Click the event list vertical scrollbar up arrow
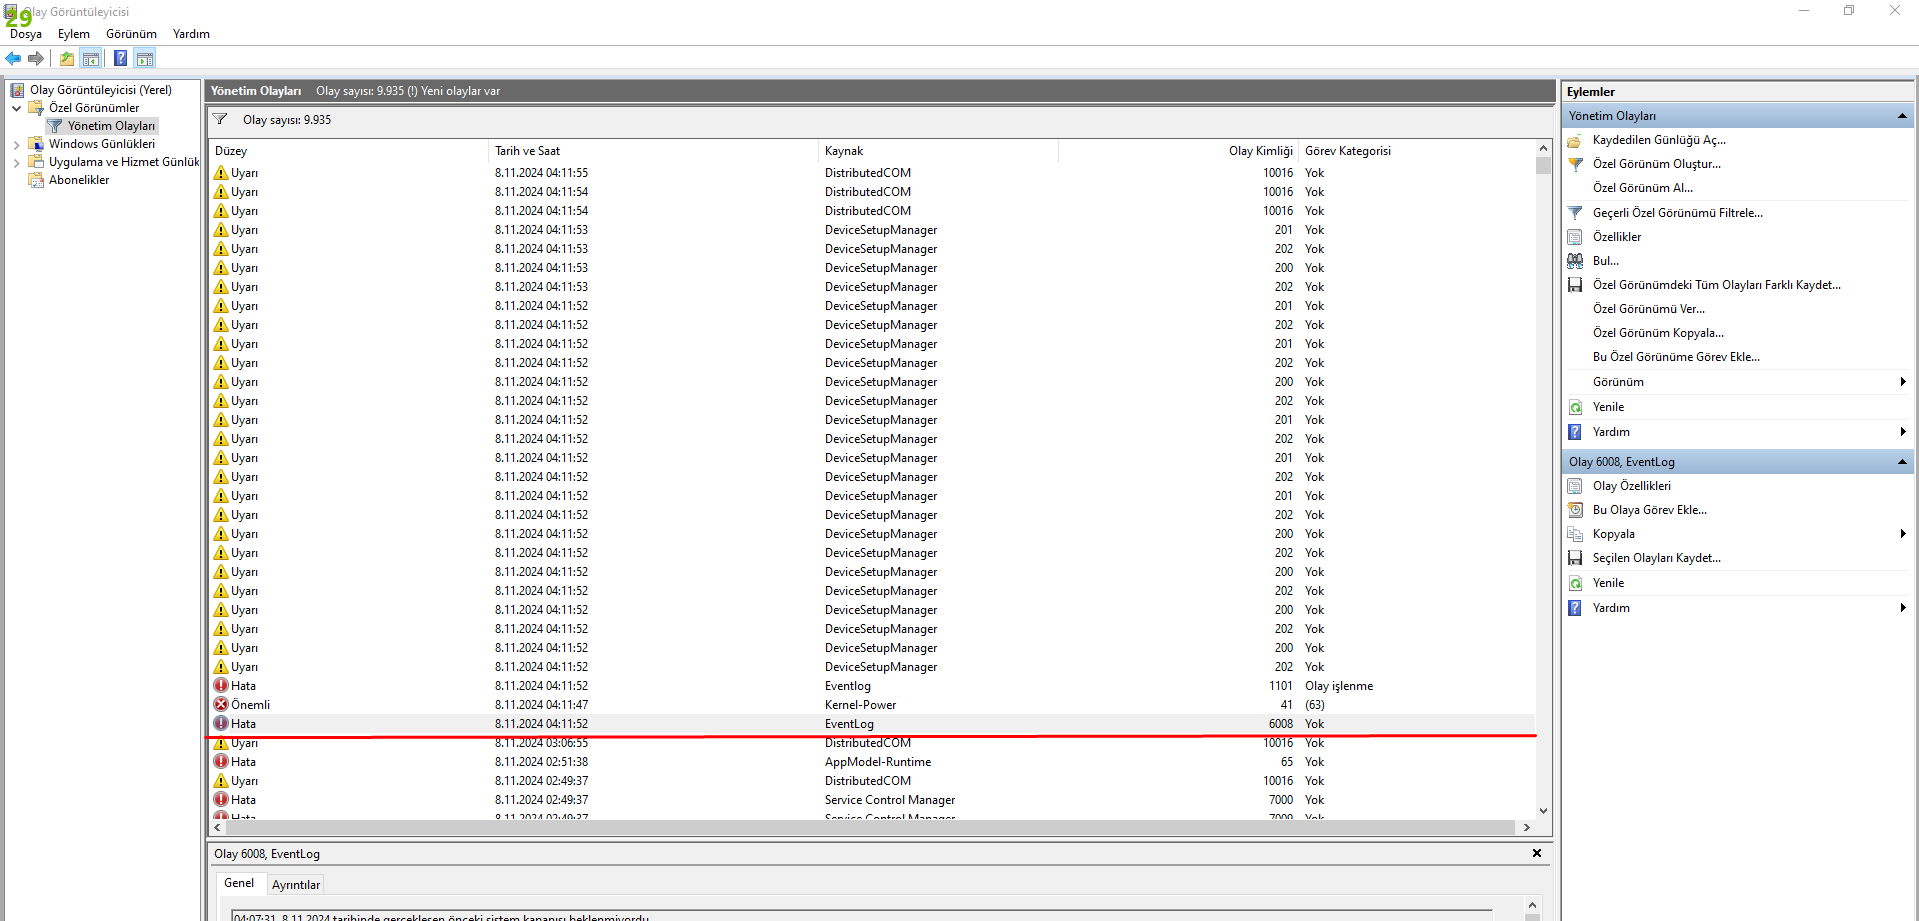This screenshot has width=1919, height=921. click(1544, 148)
